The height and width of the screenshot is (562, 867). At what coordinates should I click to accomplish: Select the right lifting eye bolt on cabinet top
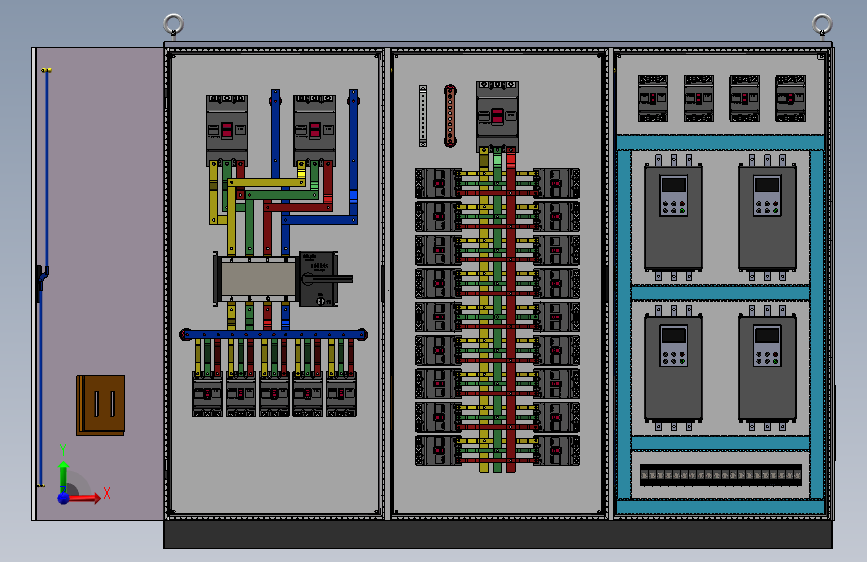coord(822,26)
